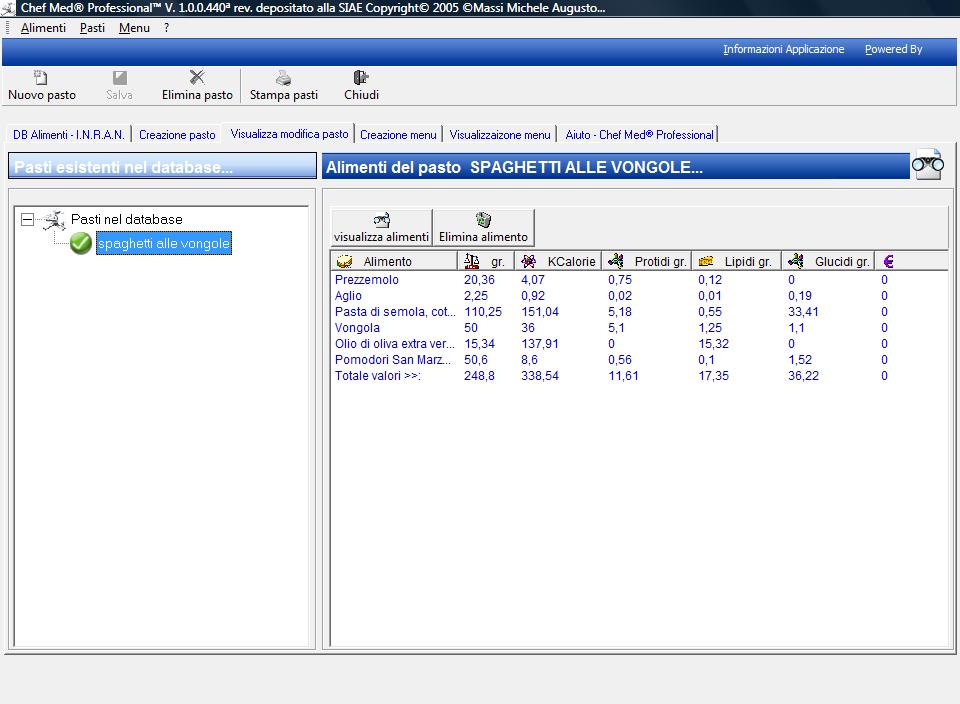The height and width of the screenshot is (704, 960).
Task: Click the Nuovo pasto toolbar icon
Action: [x=40, y=78]
